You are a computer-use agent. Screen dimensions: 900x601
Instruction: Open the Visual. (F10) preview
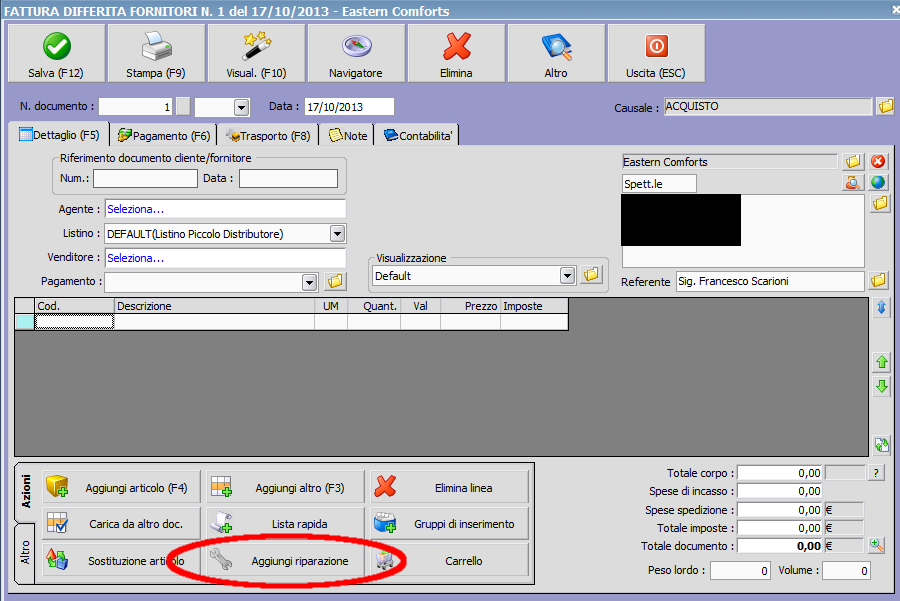tap(256, 53)
